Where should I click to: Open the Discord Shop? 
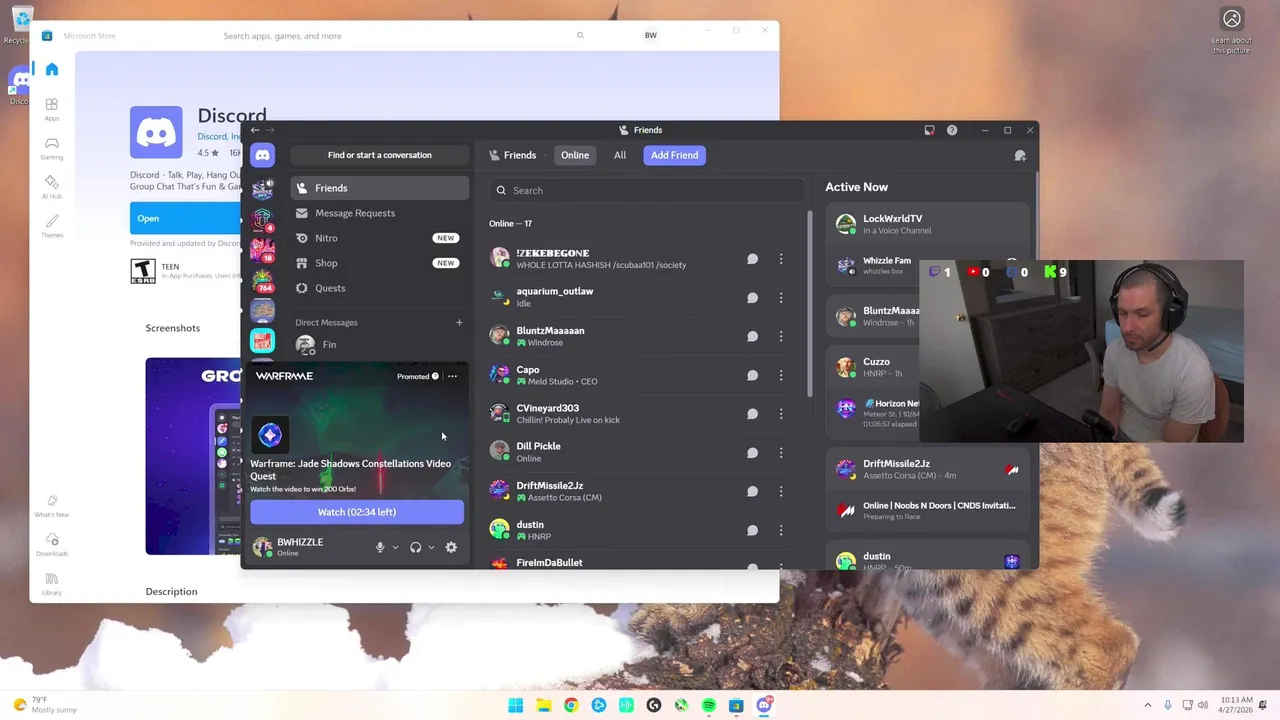click(380, 263)
